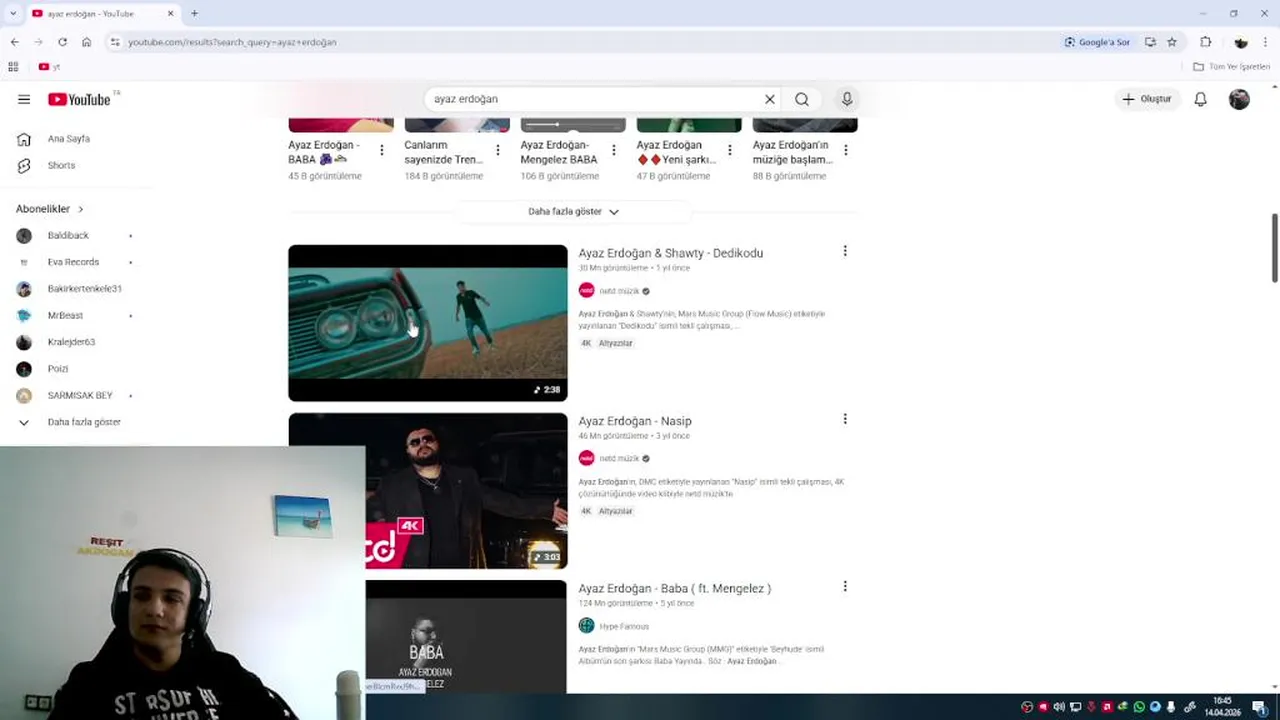Open the title Ayaz Erdoğan - Baba ( ft. Mengelez )
Image resolution: width=1280 pixels, height=720 pixels.
pos(674,588)
